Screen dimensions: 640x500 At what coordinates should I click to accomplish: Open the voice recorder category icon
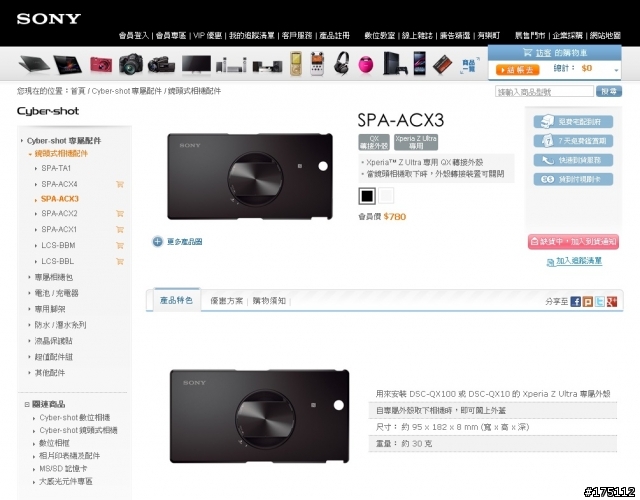(x=317, y=64)
